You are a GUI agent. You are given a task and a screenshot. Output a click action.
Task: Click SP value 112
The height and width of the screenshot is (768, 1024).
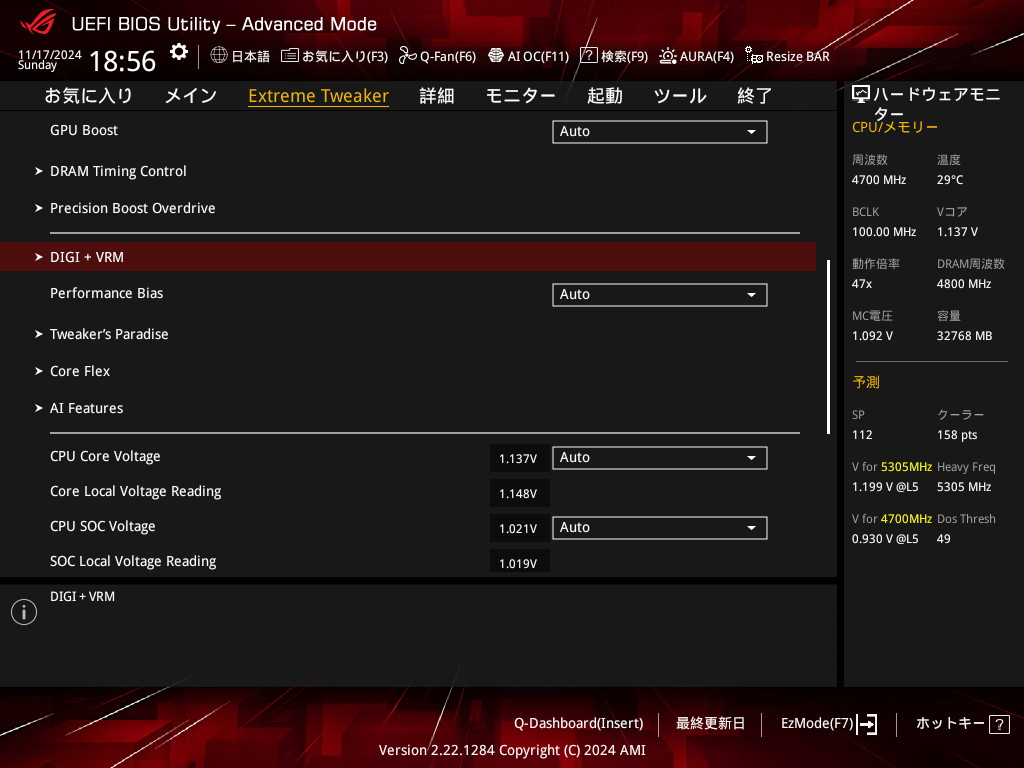point(862,435)
